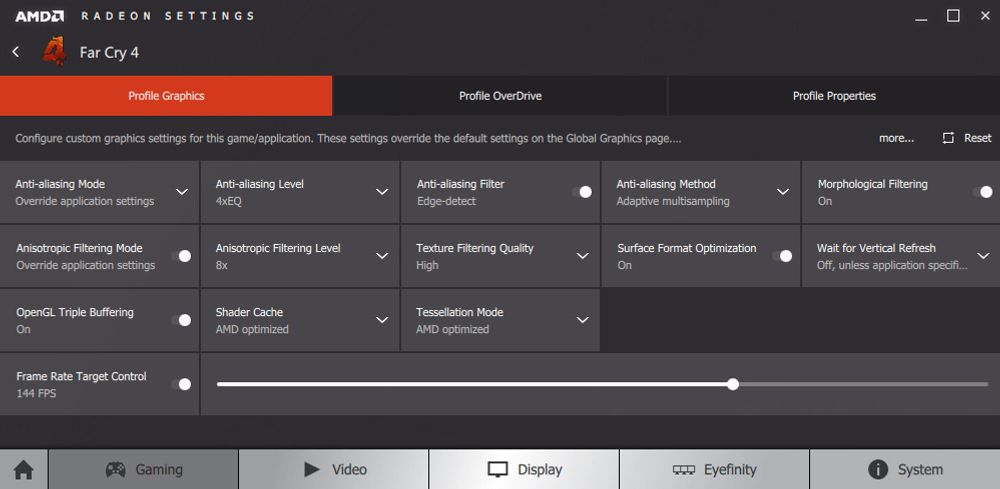Click the frame rate slider's filled track
The image size is (1000, 489).
pyautogui.click(x=472, y=384)
